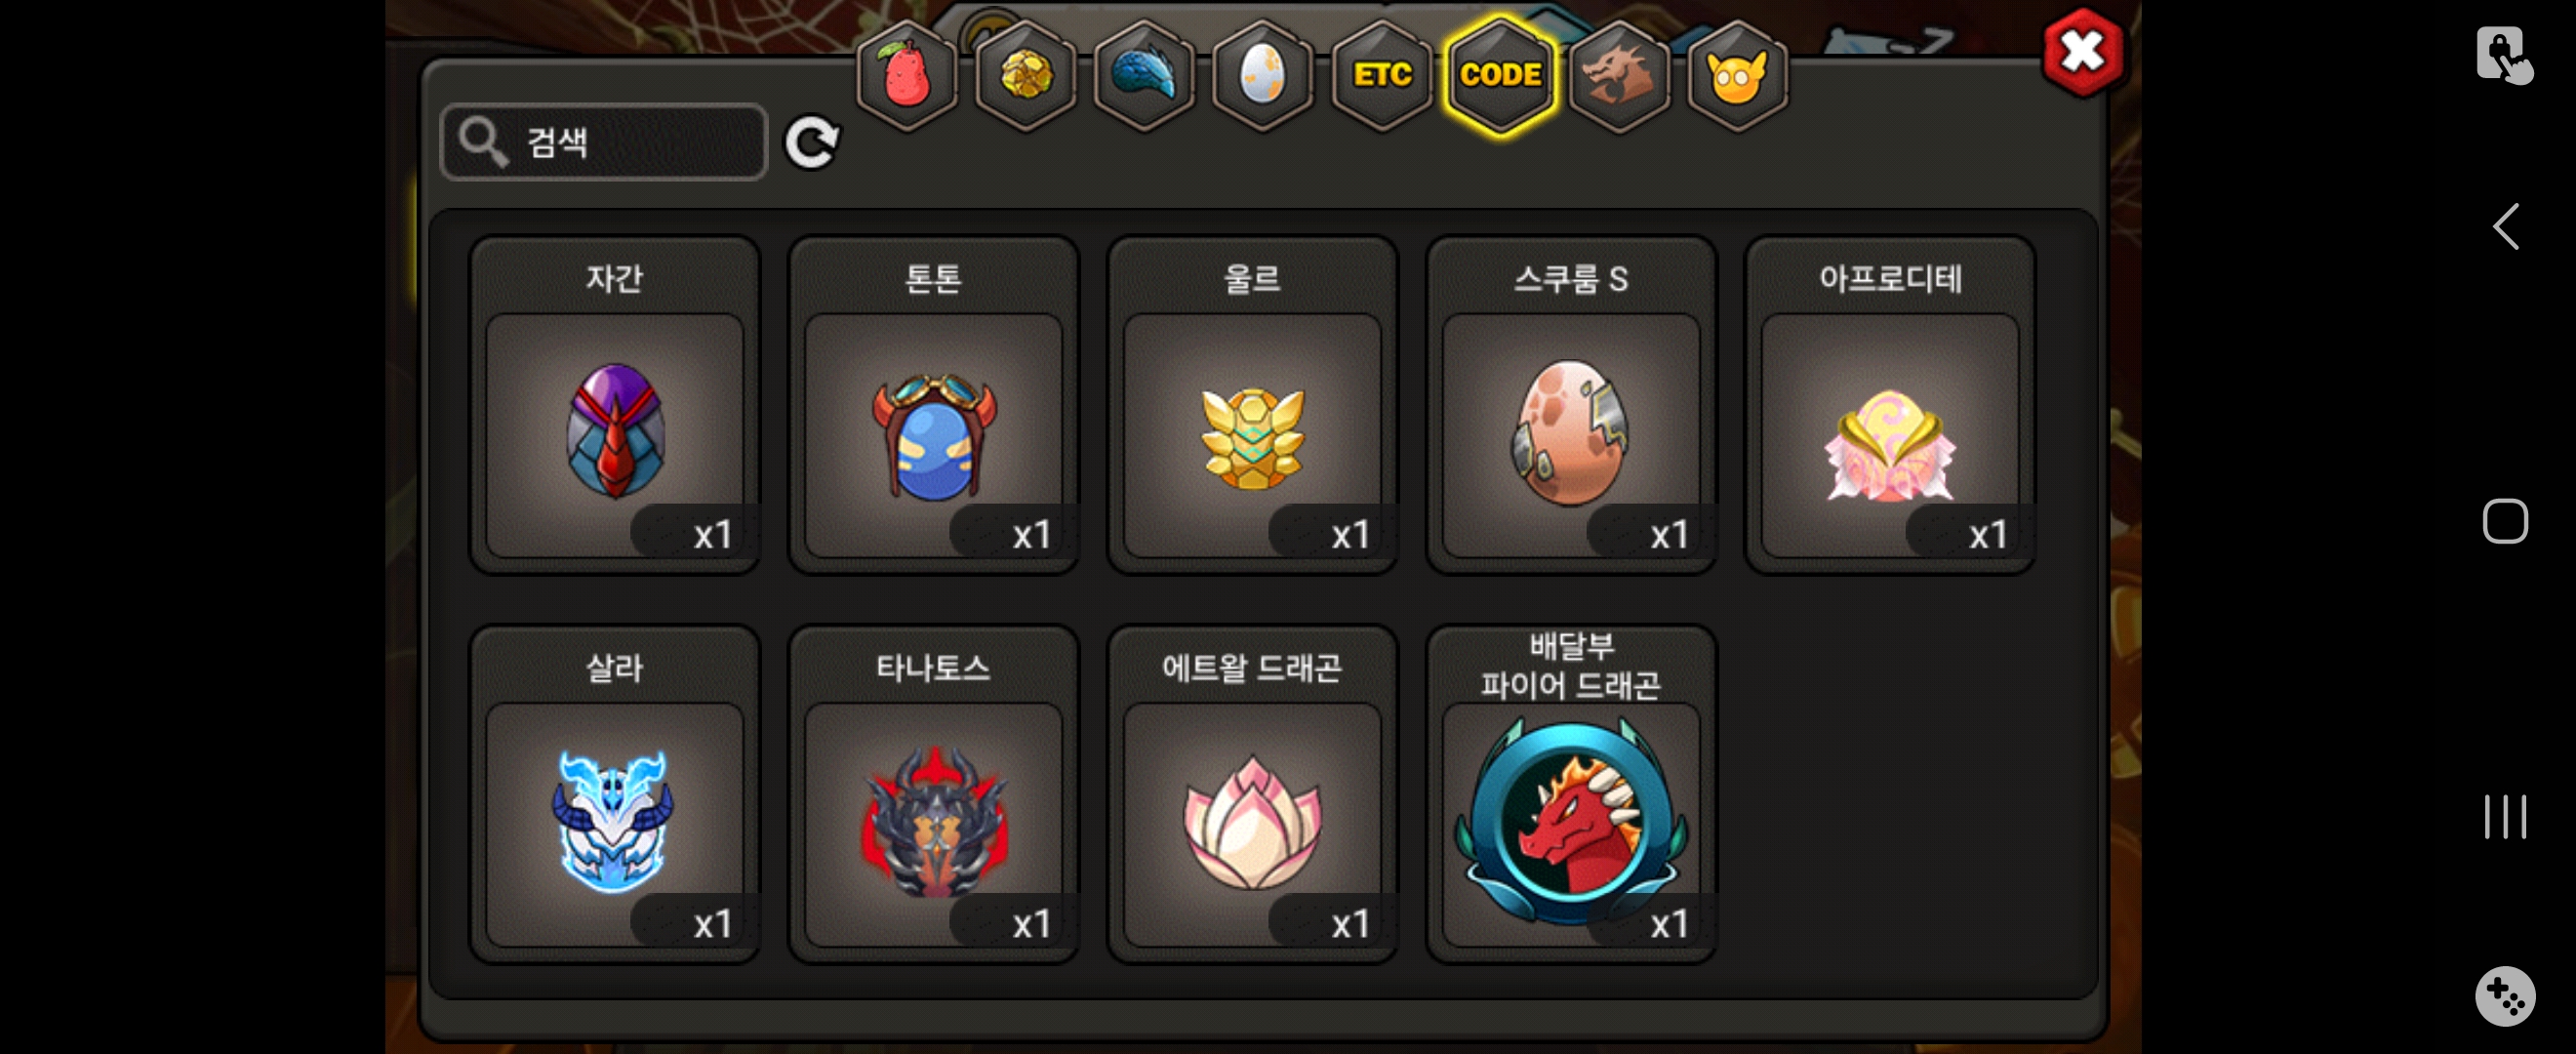The height and width of the screenshot is (1054, 2576).
Task: Choose the 배달부 파이어 드래곤 badge
Action: 1571,794
